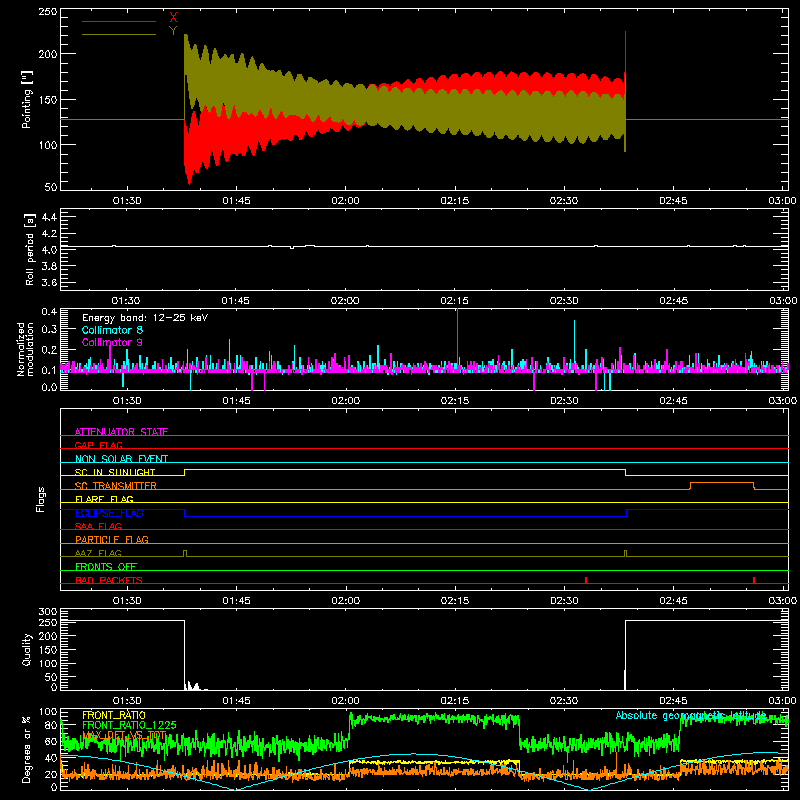Select the SAA_FLAG label
Viewport: 800px width, 800px height.
pos(98,526)
